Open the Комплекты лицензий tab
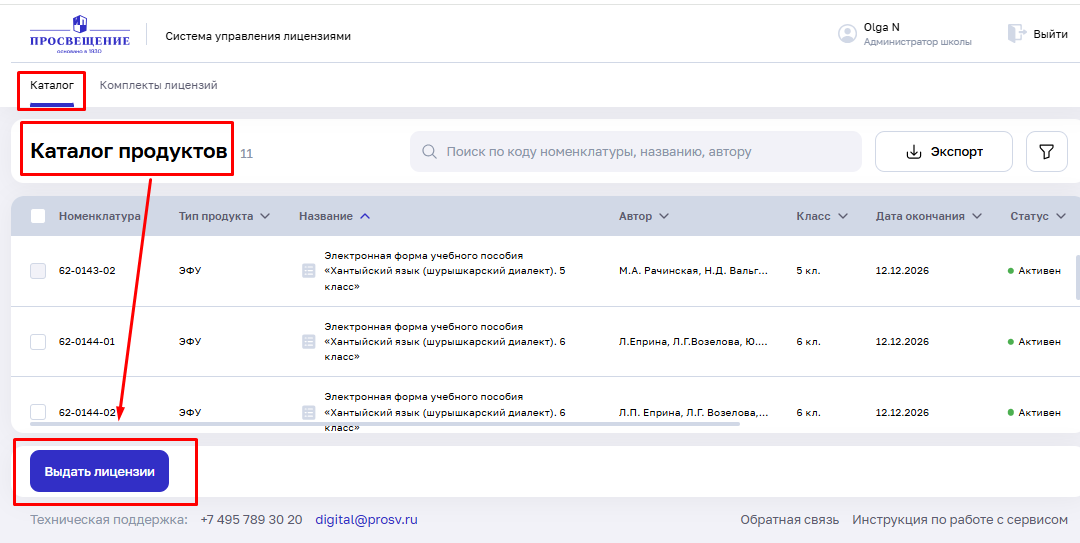The height and width of the screenshot is (543, 1080). pos(158,86)
